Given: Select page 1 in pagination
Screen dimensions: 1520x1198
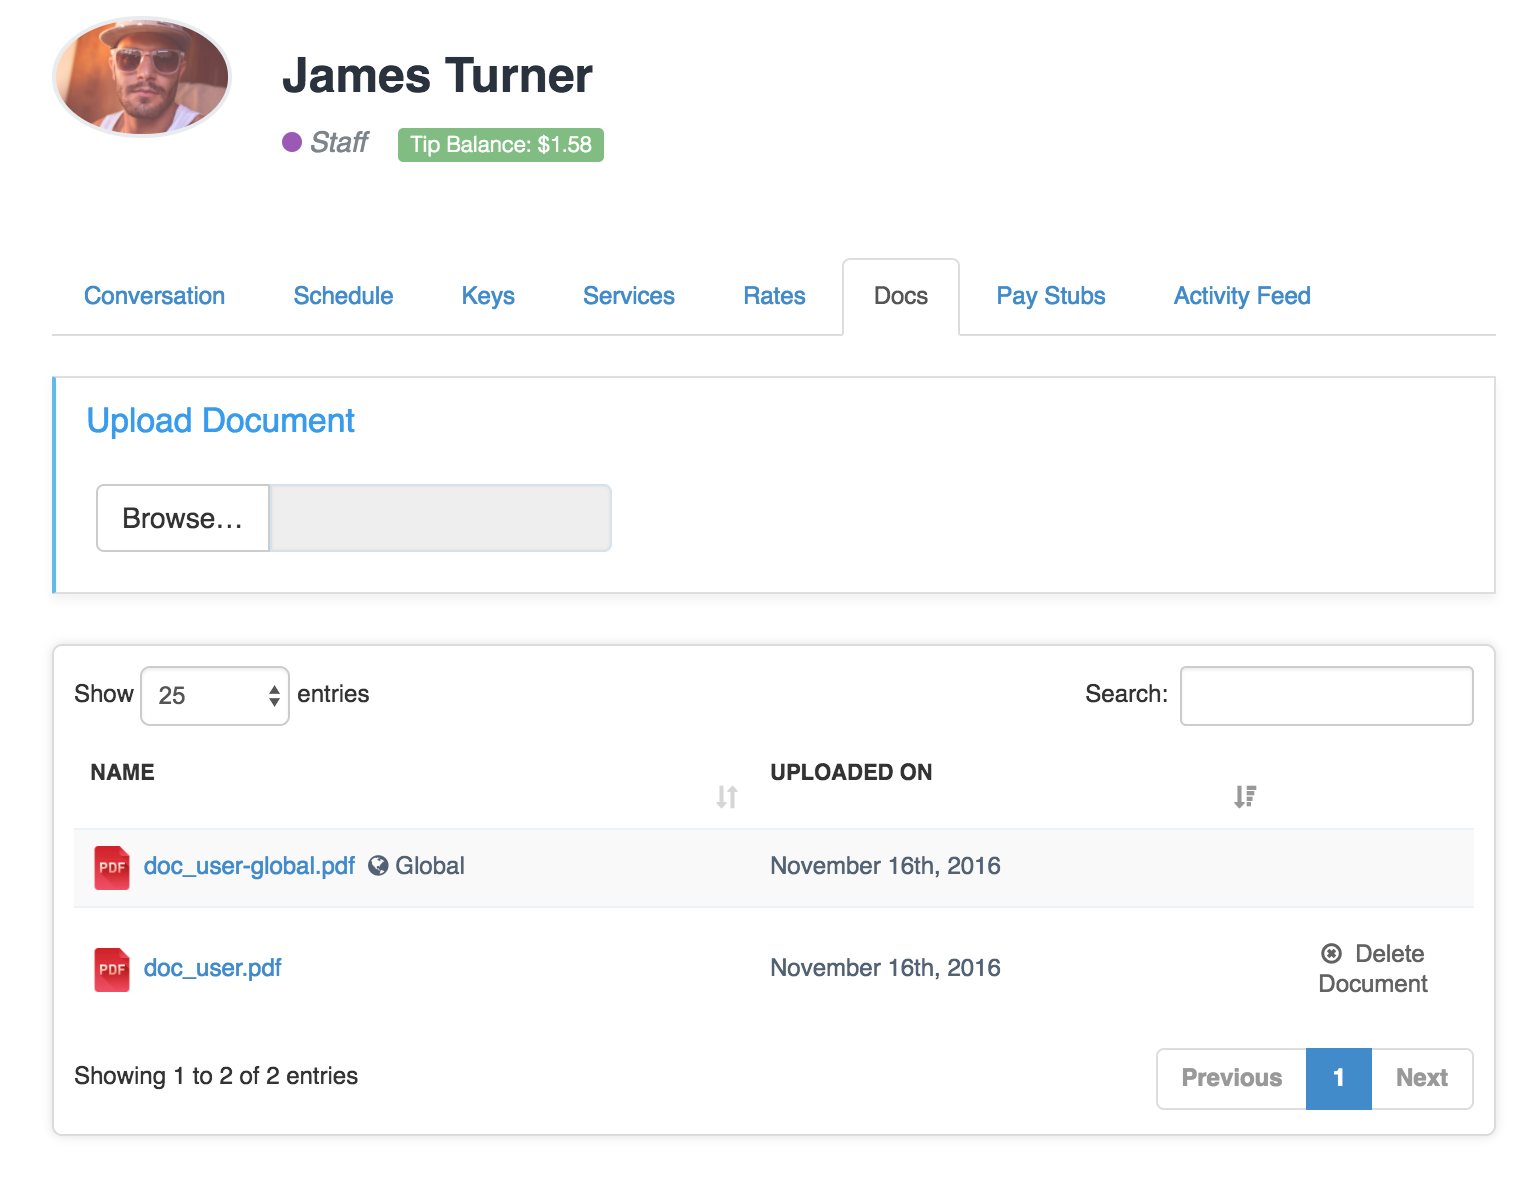Looking at the screenshot, I should click(1339, 1078).
